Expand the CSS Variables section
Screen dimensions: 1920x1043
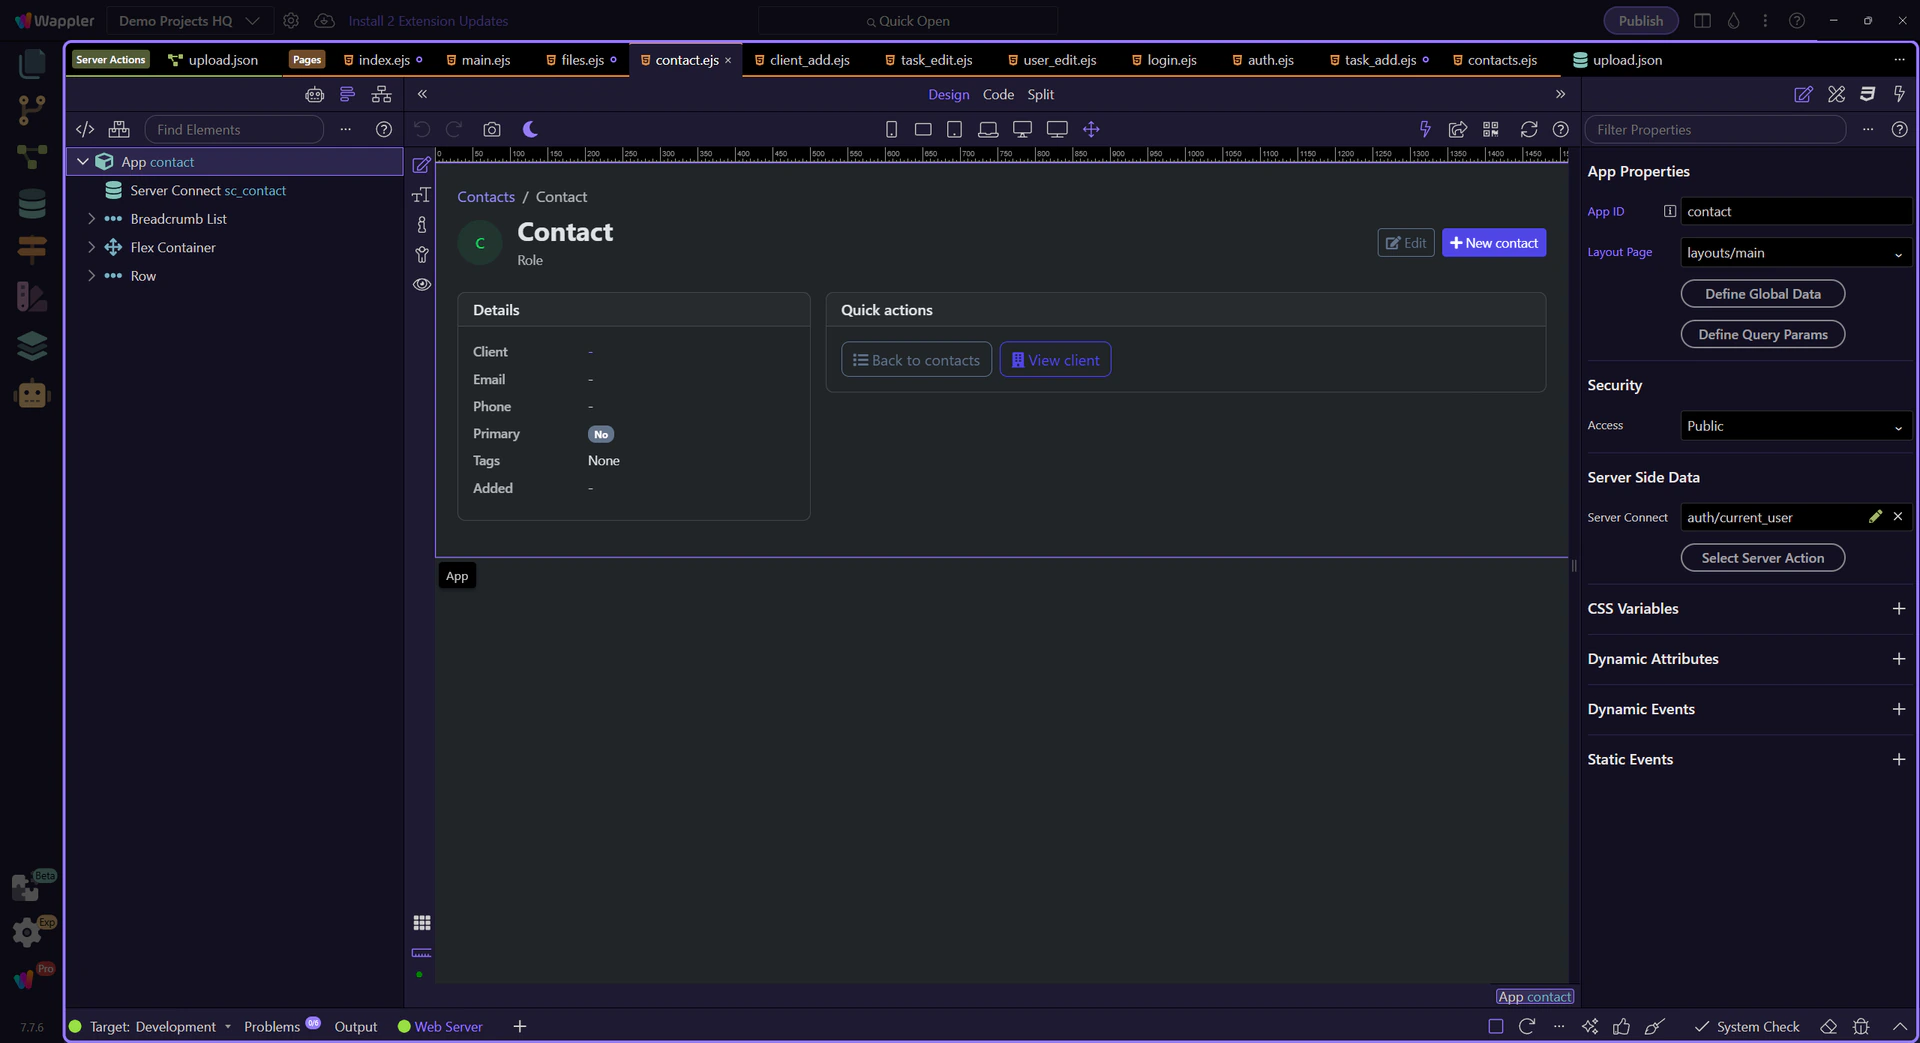[1898, 609]
